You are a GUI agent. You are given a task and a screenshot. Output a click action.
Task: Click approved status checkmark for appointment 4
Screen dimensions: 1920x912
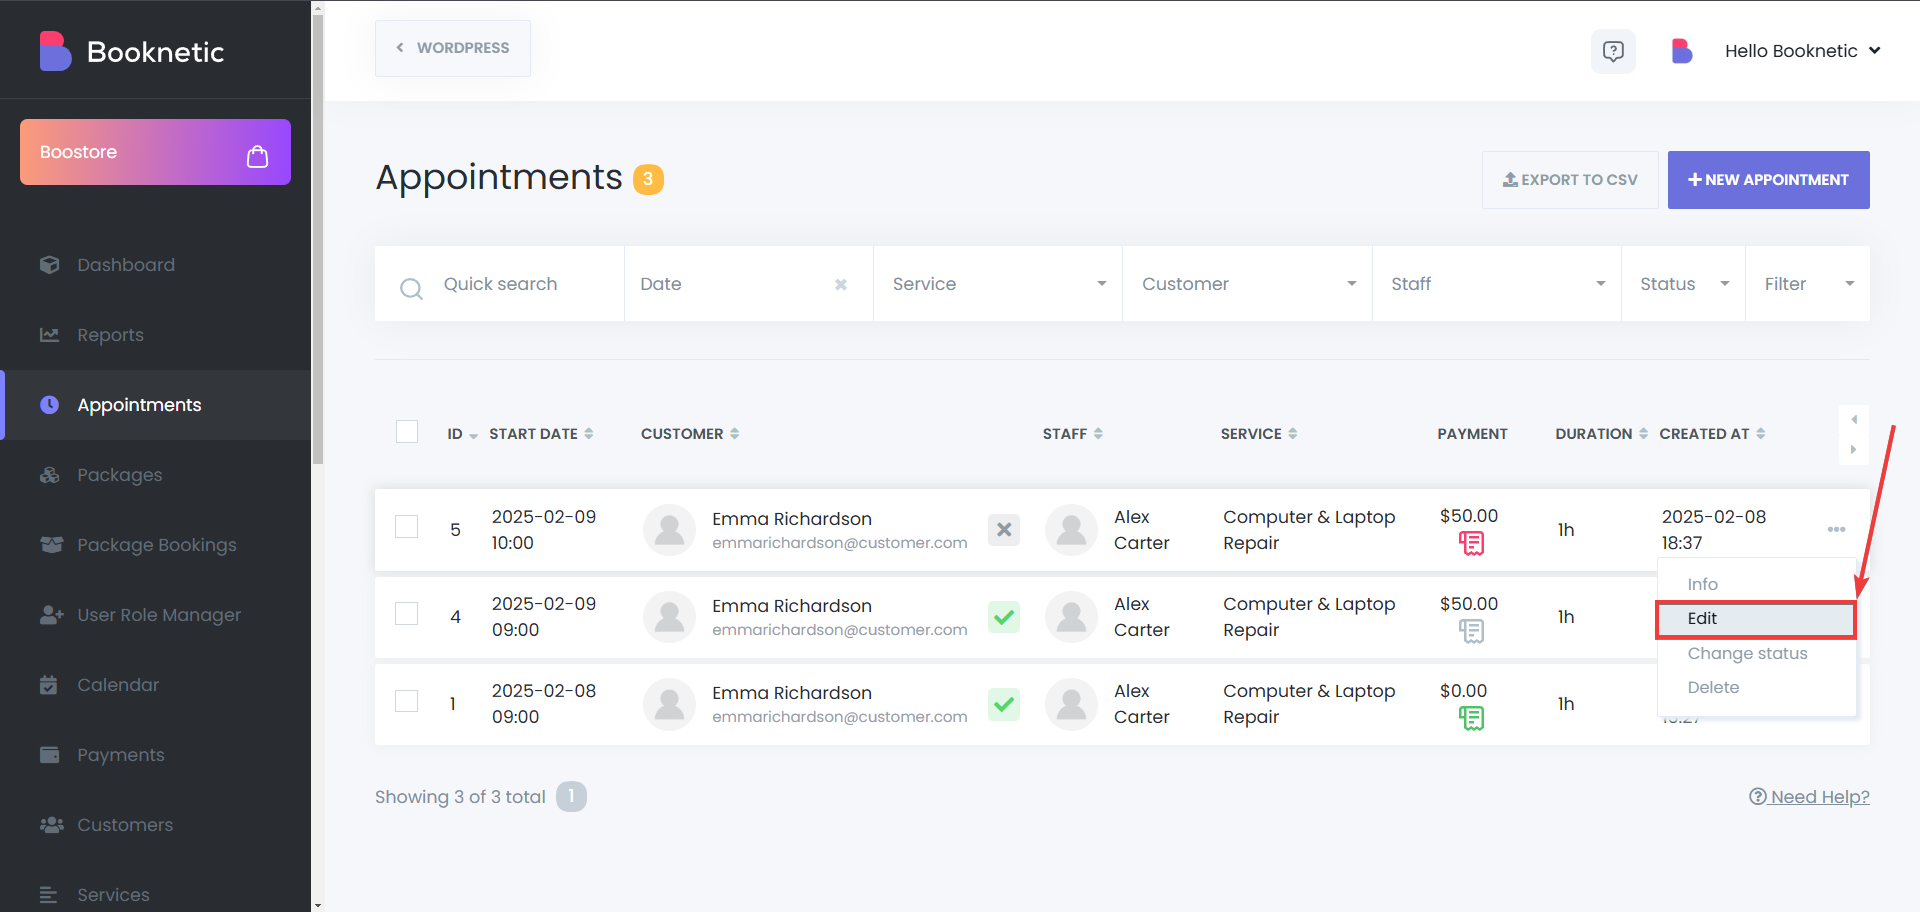tap(1004, 617)
